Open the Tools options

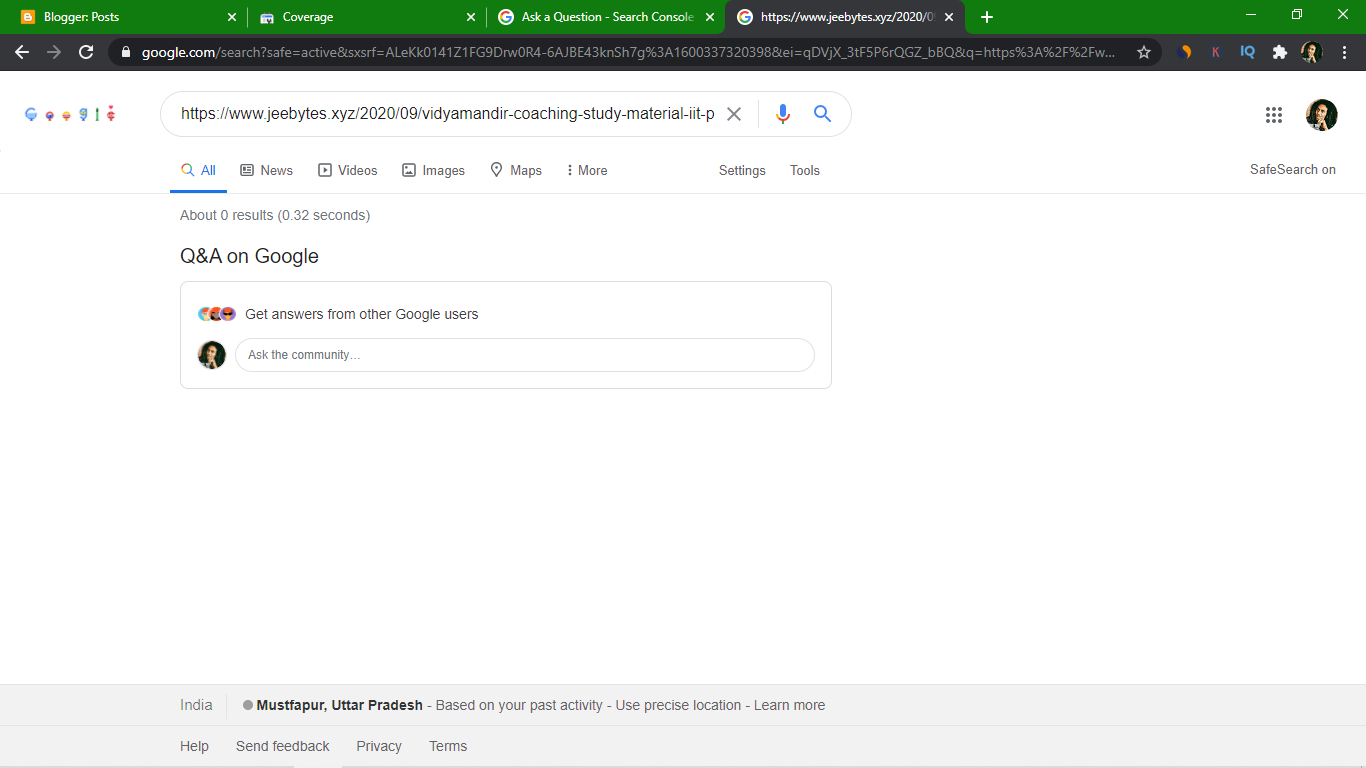click(804, 170)
